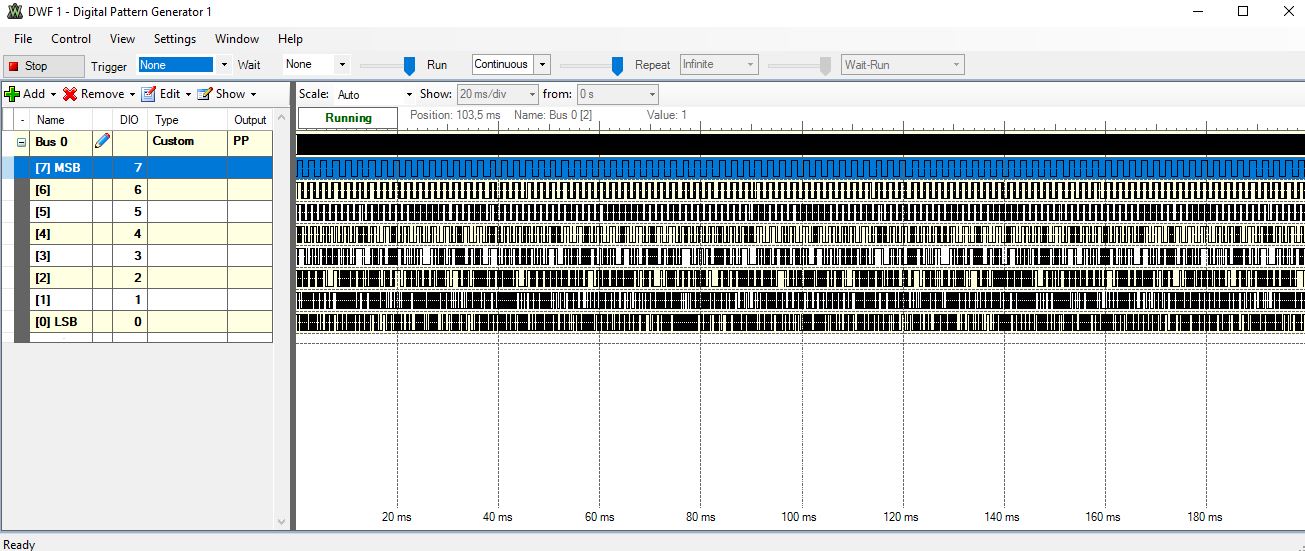Click the red X Remove icon
This screenshot has height=551, width=1305.
[70, 94]
